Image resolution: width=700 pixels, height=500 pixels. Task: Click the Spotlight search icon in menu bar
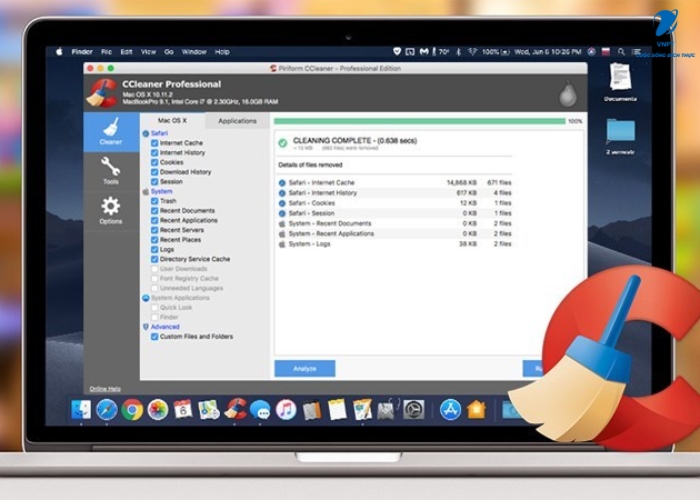(x=621, y=52)
